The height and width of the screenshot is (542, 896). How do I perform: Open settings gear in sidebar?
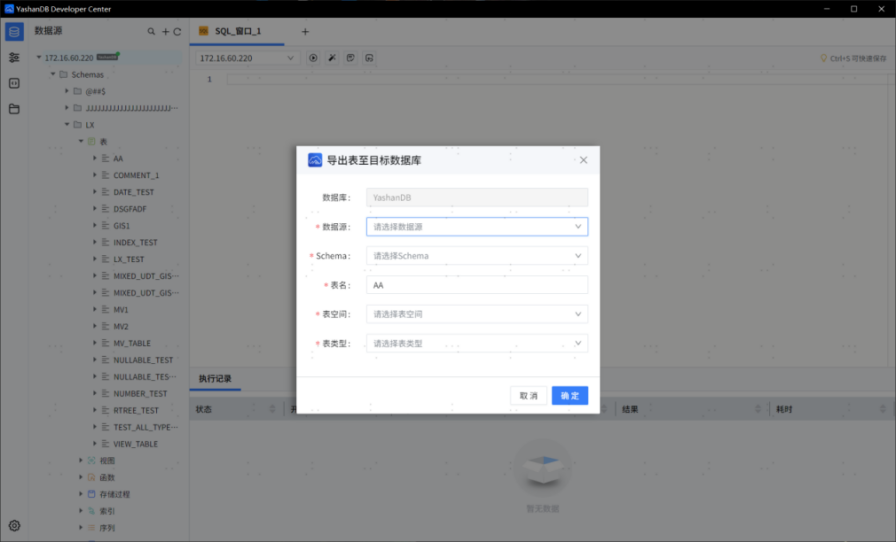click(x=14, y=525)
